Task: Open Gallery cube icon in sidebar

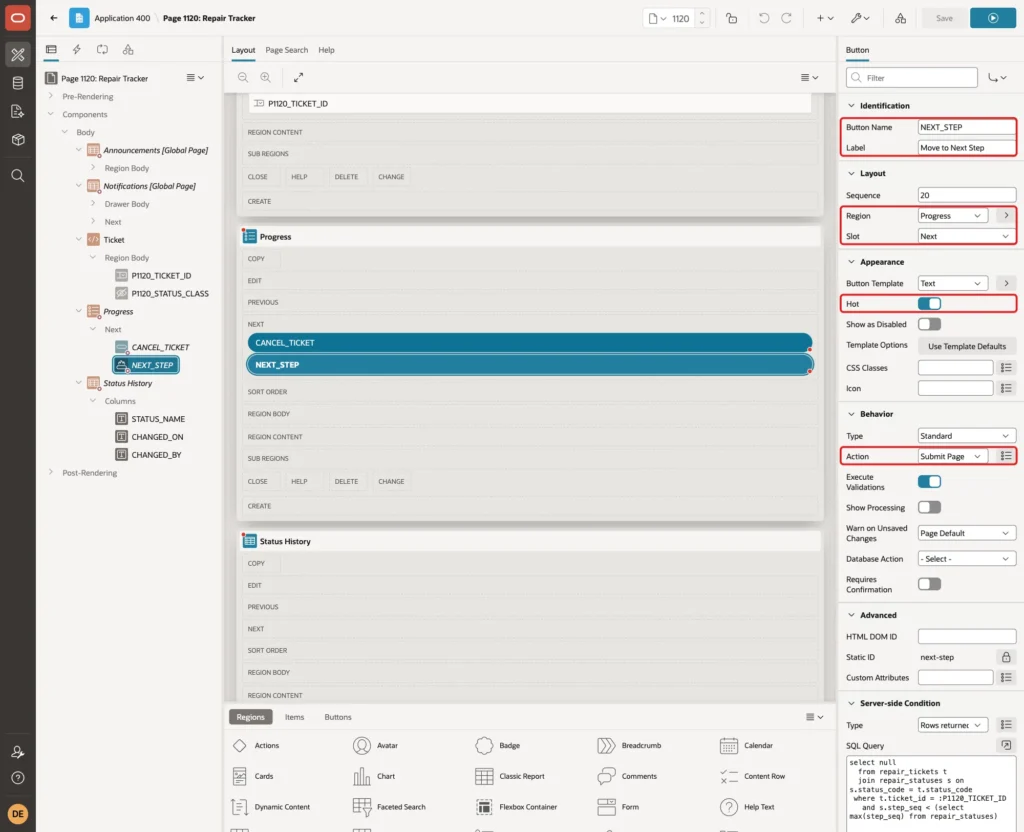Action: tap(18, 140)
